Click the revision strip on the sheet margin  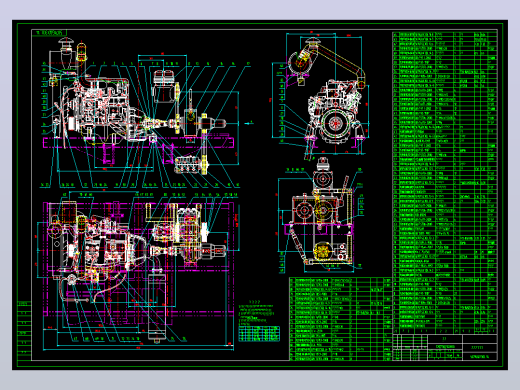pos(24,330)
